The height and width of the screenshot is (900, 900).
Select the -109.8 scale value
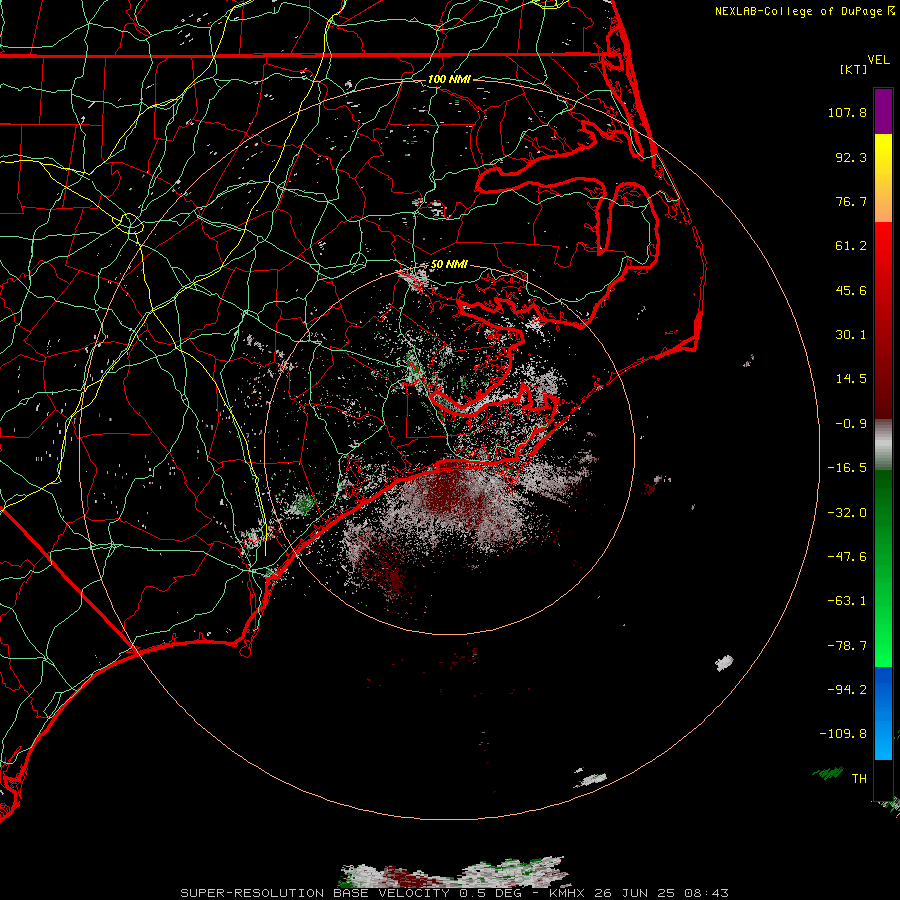(843, 734)
